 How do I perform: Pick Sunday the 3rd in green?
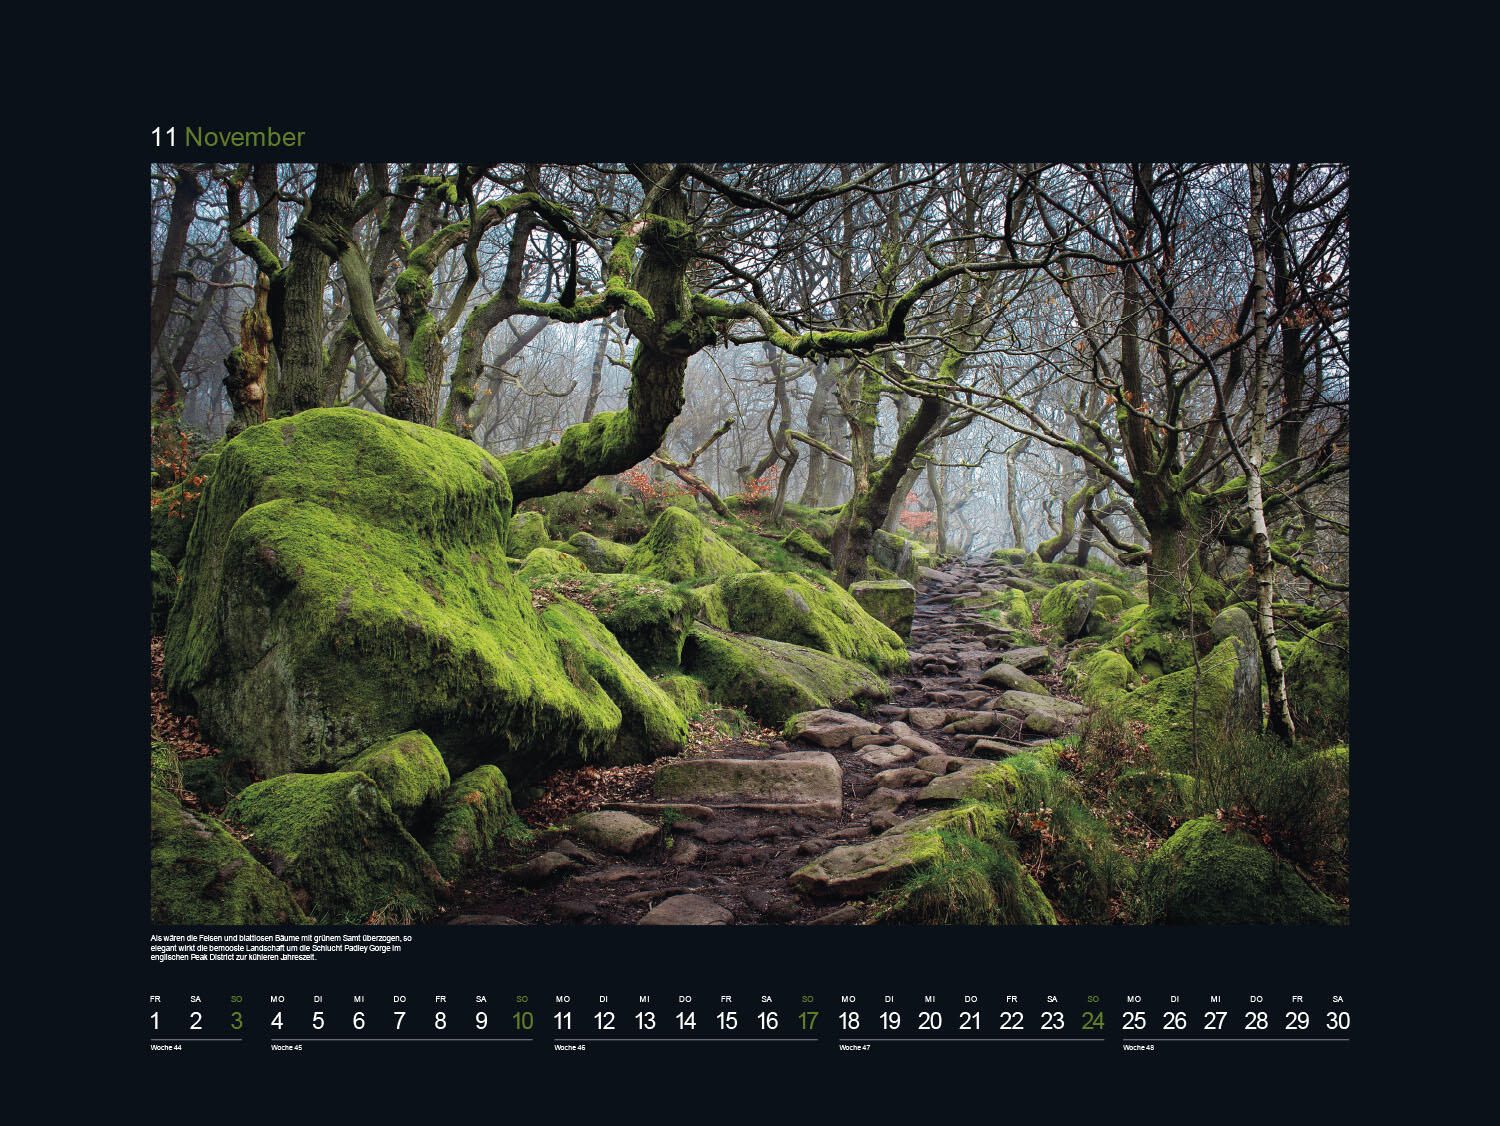(236, 1021)
